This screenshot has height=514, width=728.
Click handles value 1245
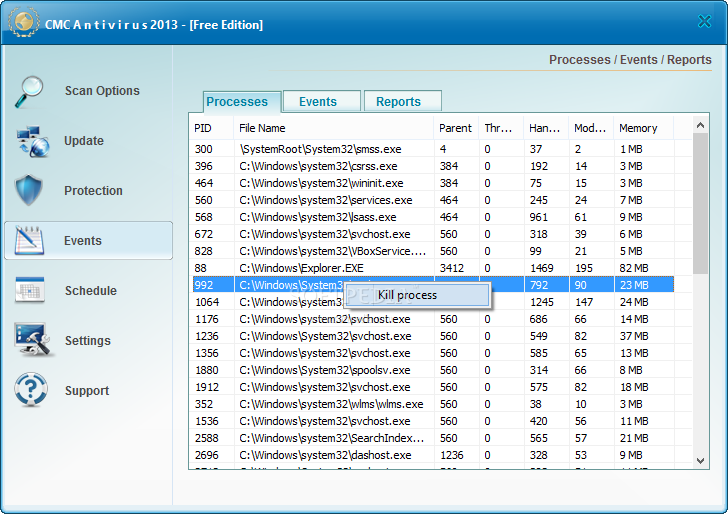click(x=541, y=302)
